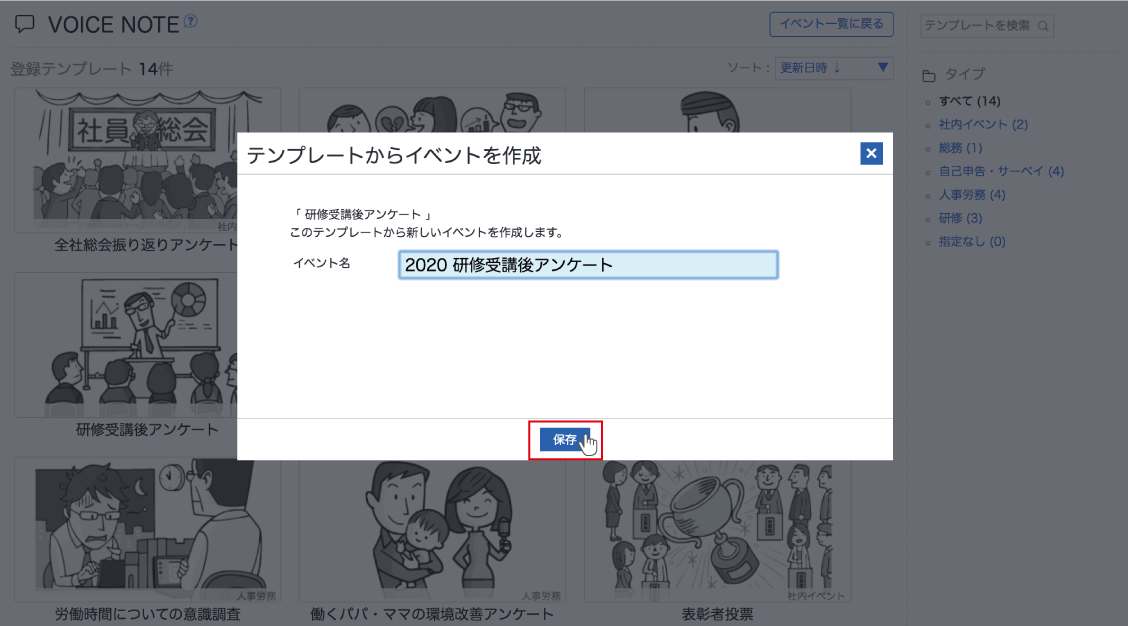Select 指定なし (0) filter
Viewport: 1128px width, 626px height.
pyautogui.click(x=972, y=241)
